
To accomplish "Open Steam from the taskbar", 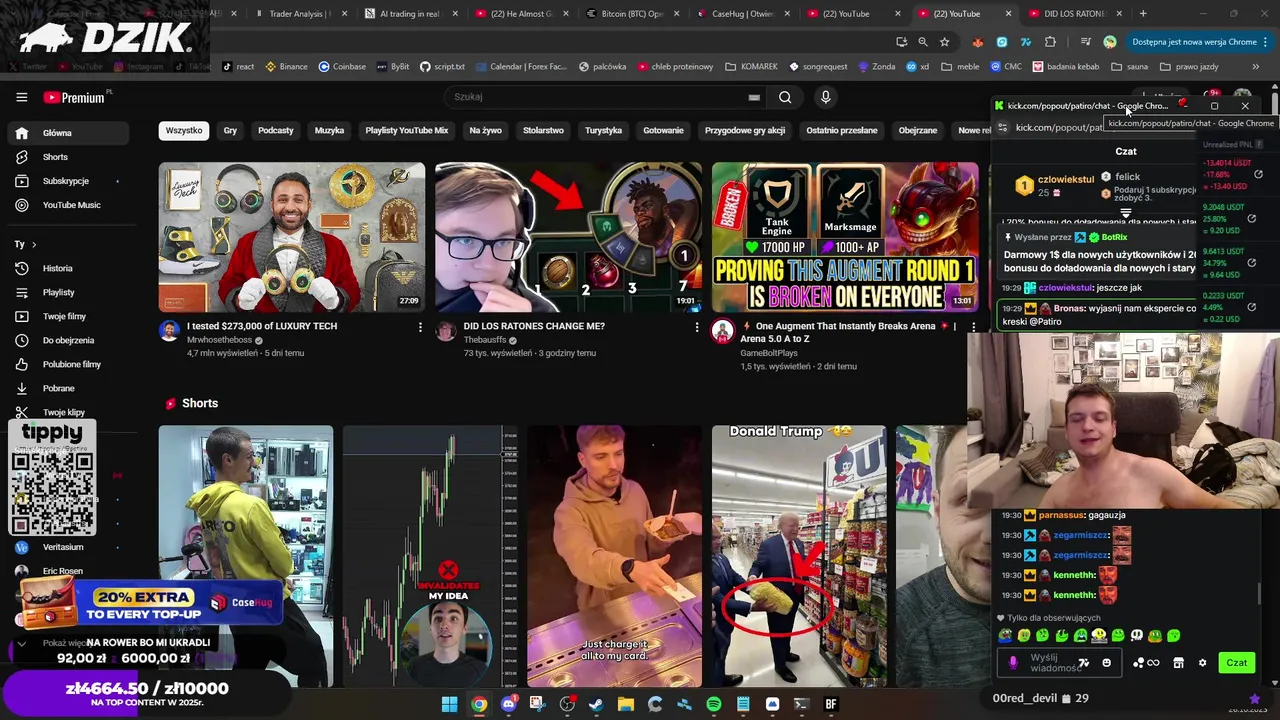I will coord(596,704).
